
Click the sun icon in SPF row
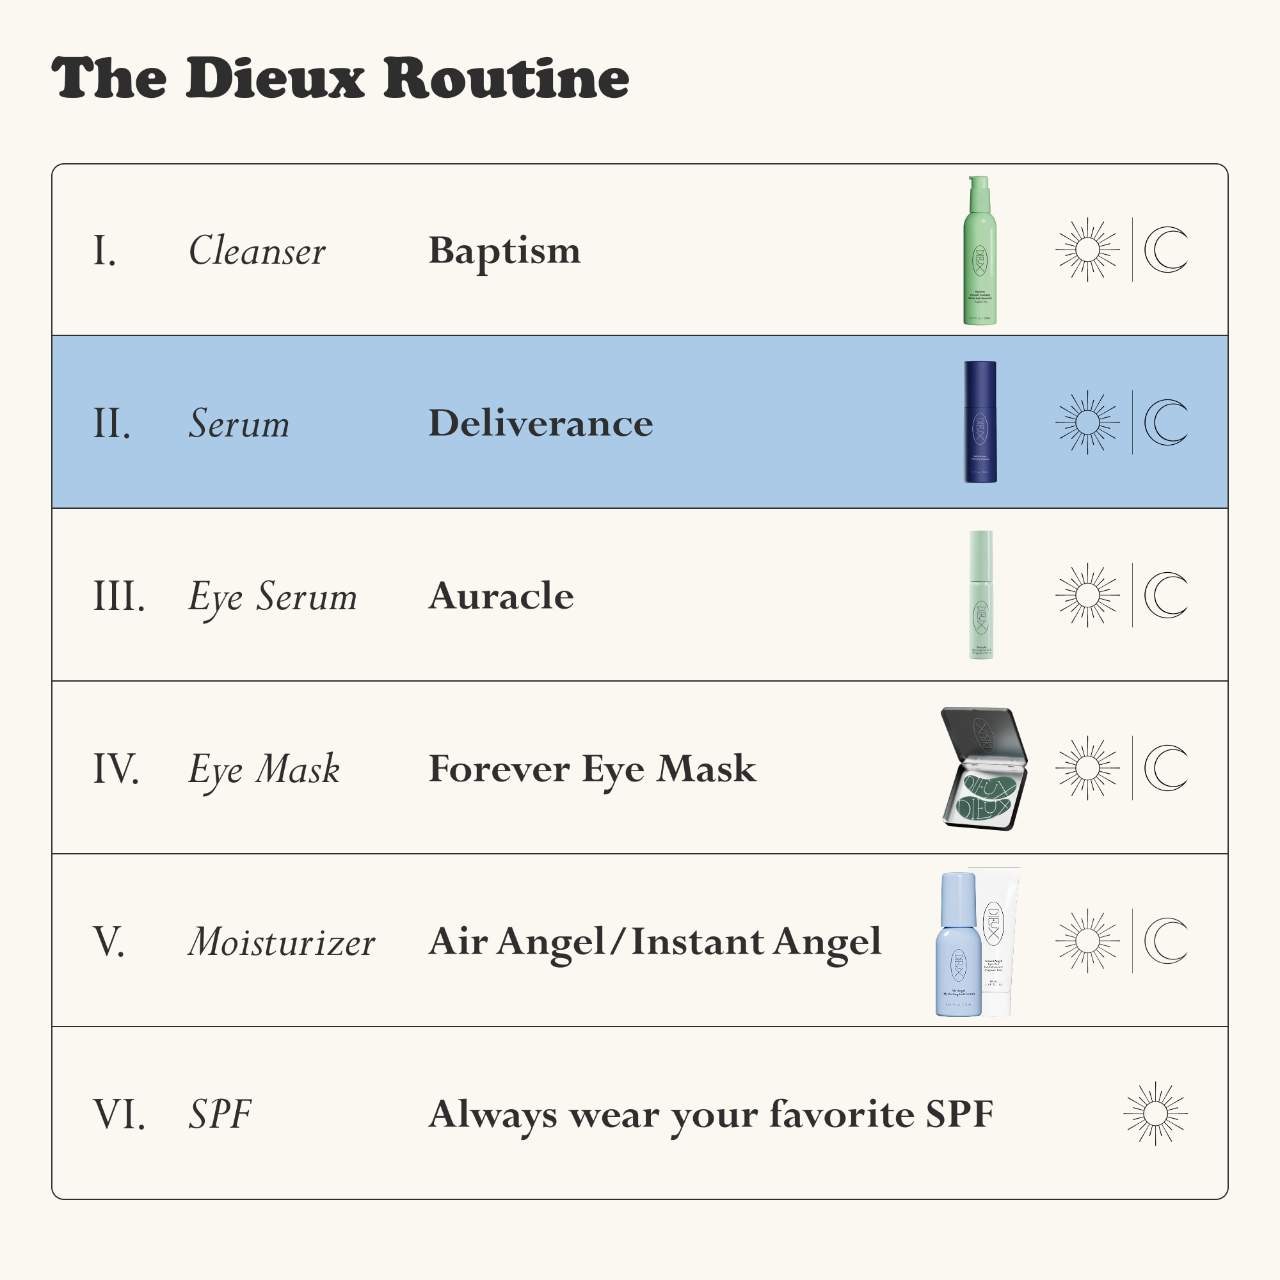tap(1155, 1114)
